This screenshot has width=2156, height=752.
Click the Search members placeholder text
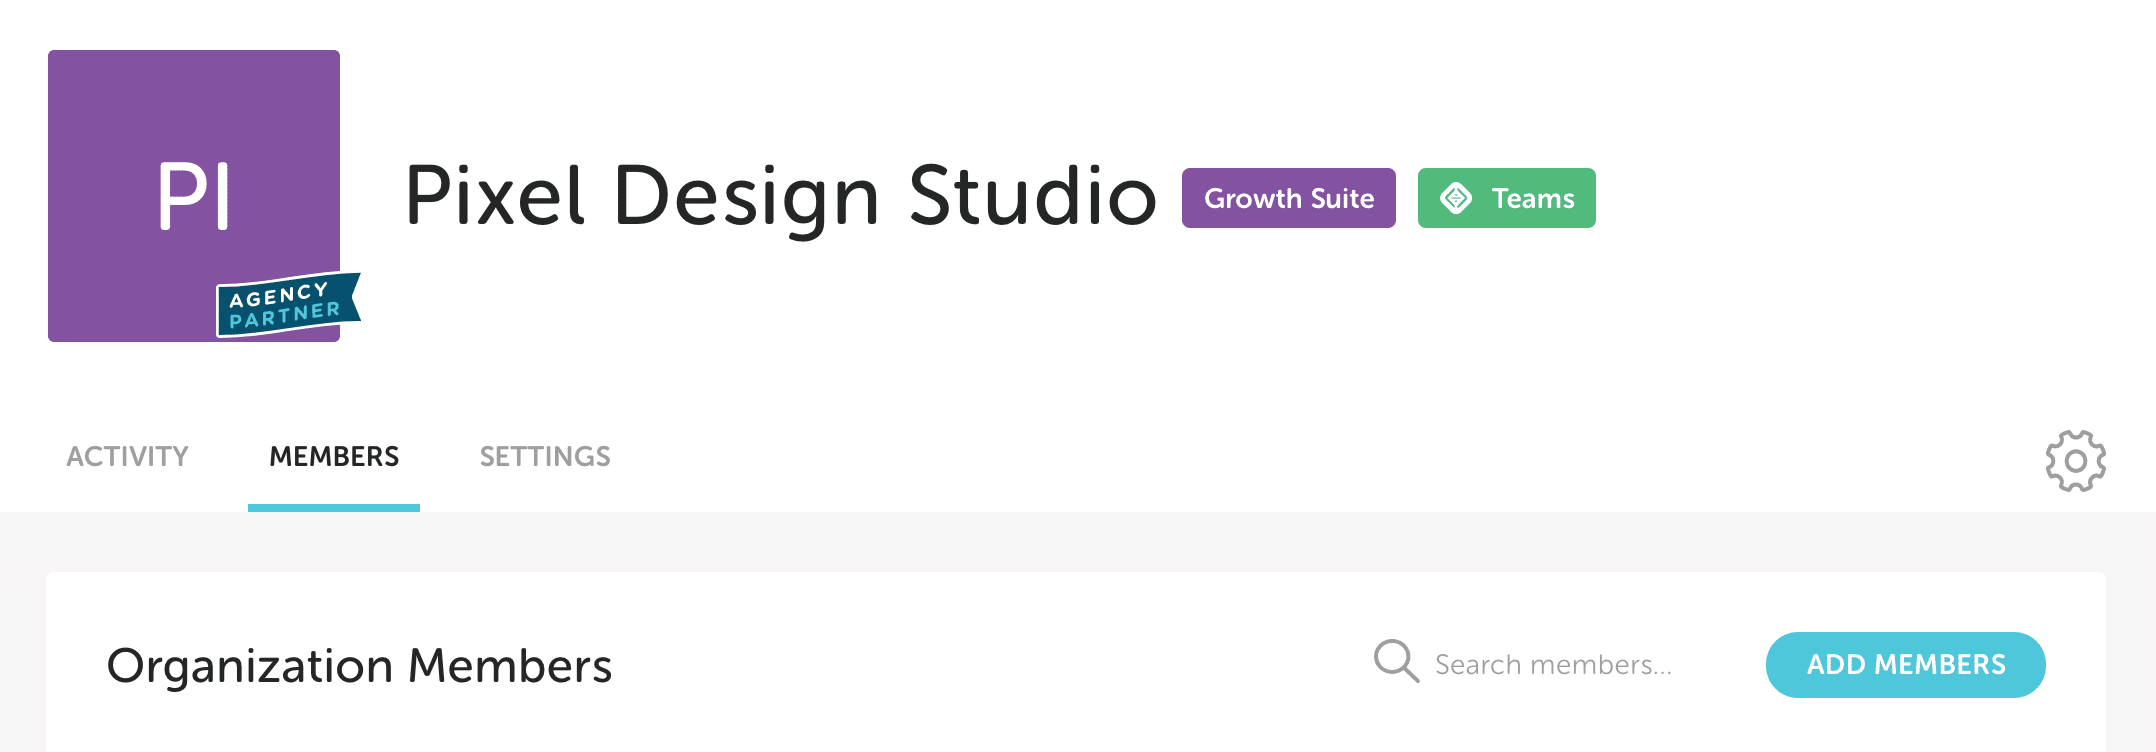click(1553, 664)
